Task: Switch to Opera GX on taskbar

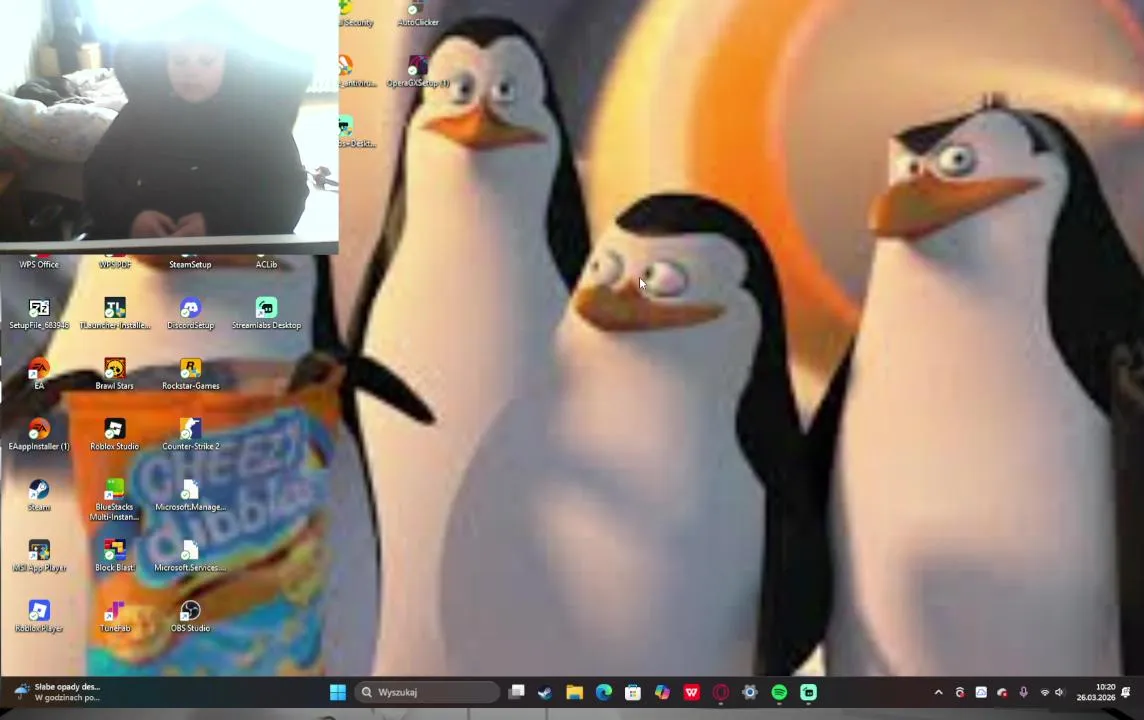Action: pos(720,692)
